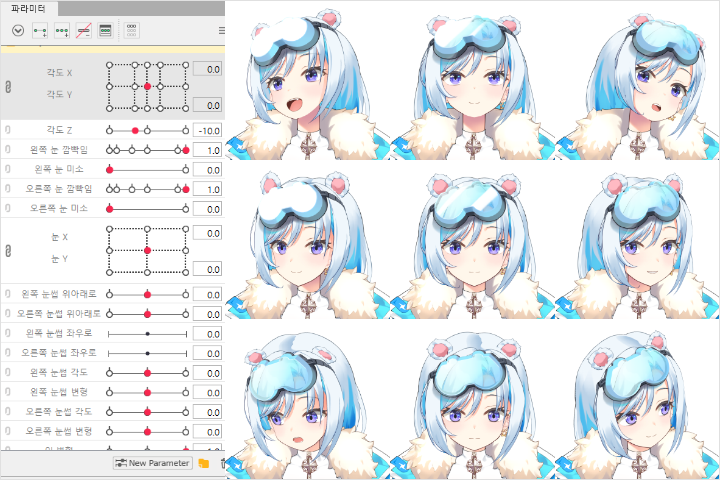Screen dimensions: 720x480
Task: Click the 각도 Z value field showing -10.0
Action: coord(208,130)
